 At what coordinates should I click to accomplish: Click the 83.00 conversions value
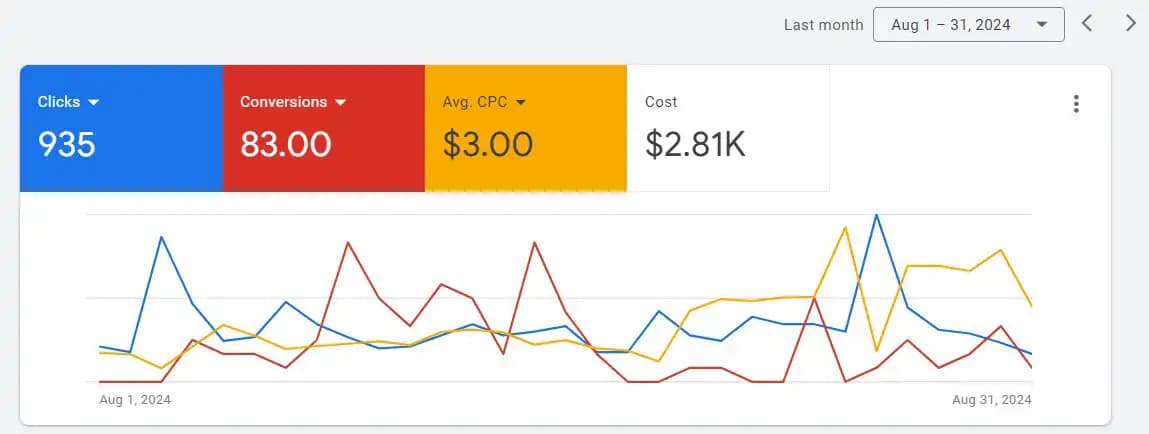286,144
